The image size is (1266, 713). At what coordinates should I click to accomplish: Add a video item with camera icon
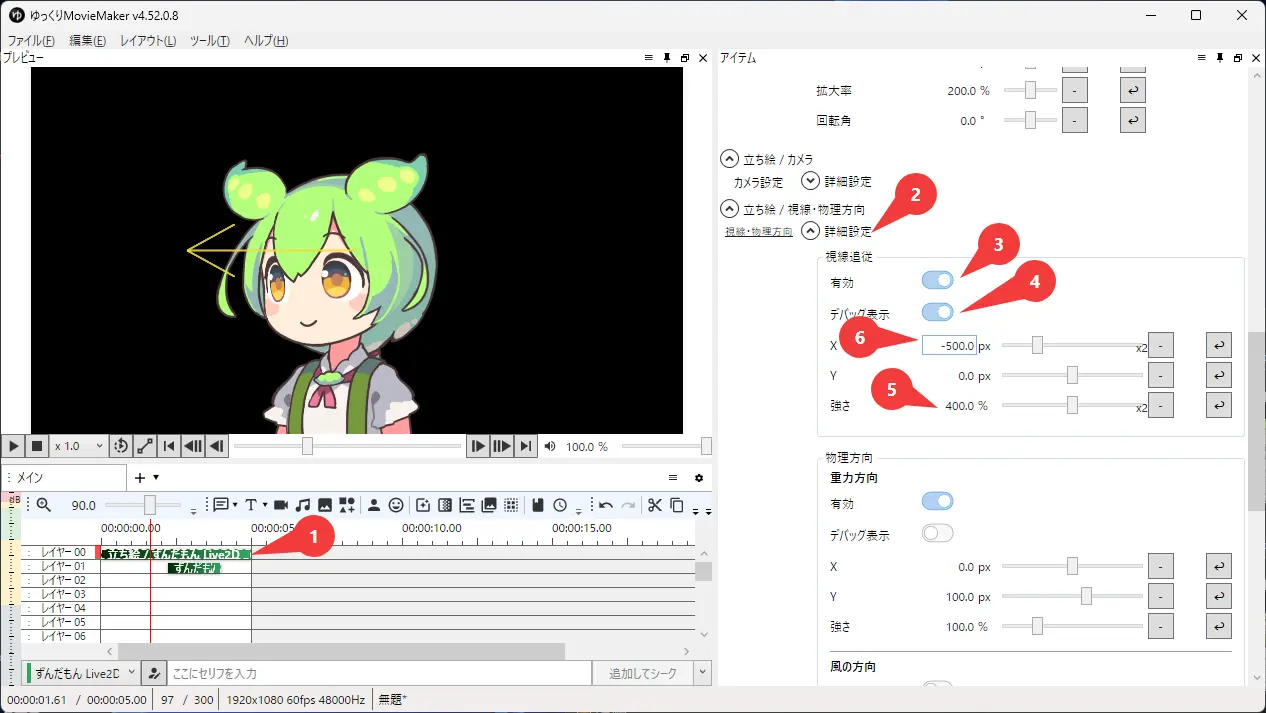281,505
